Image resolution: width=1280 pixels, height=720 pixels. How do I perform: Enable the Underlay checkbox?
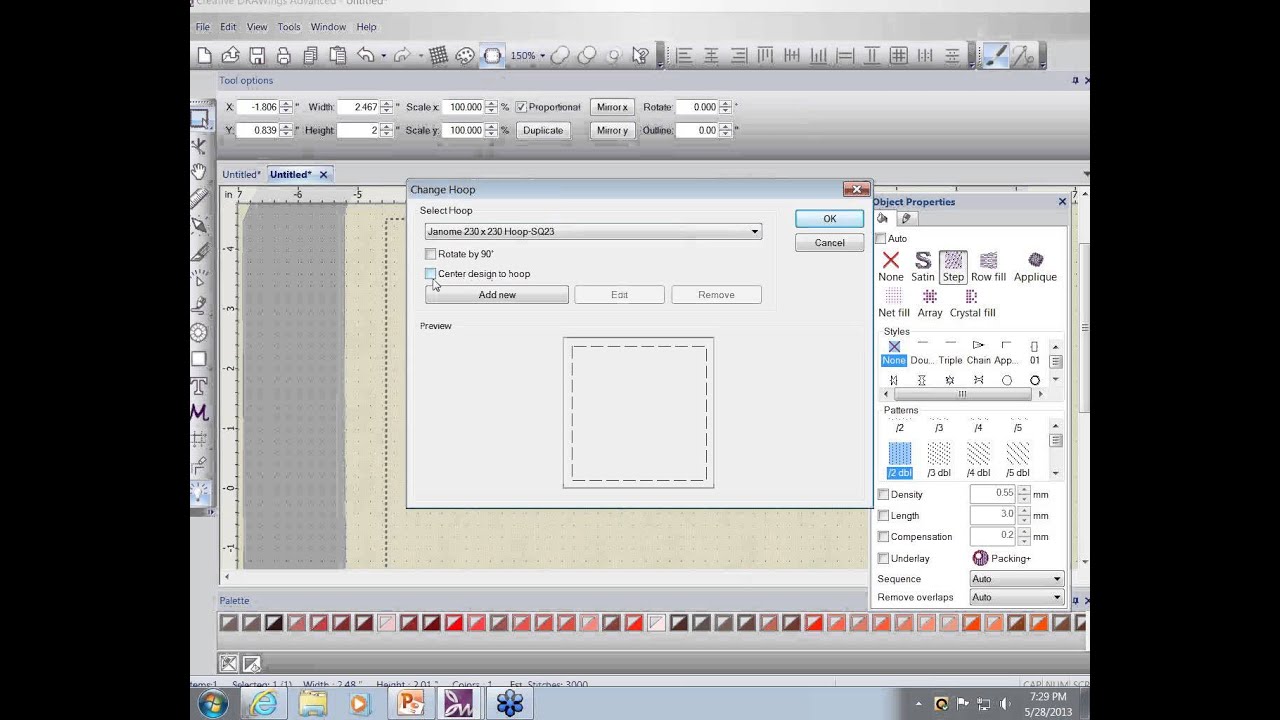883,558
